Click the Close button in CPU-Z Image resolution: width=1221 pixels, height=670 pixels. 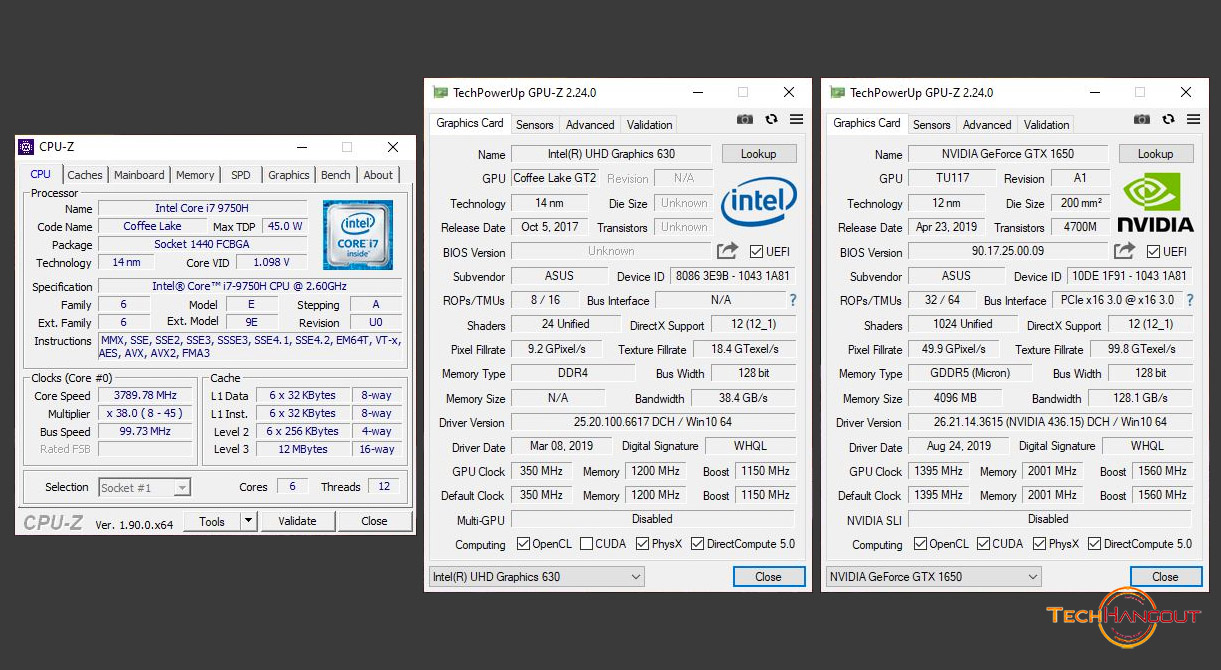(x=375, y=521)
